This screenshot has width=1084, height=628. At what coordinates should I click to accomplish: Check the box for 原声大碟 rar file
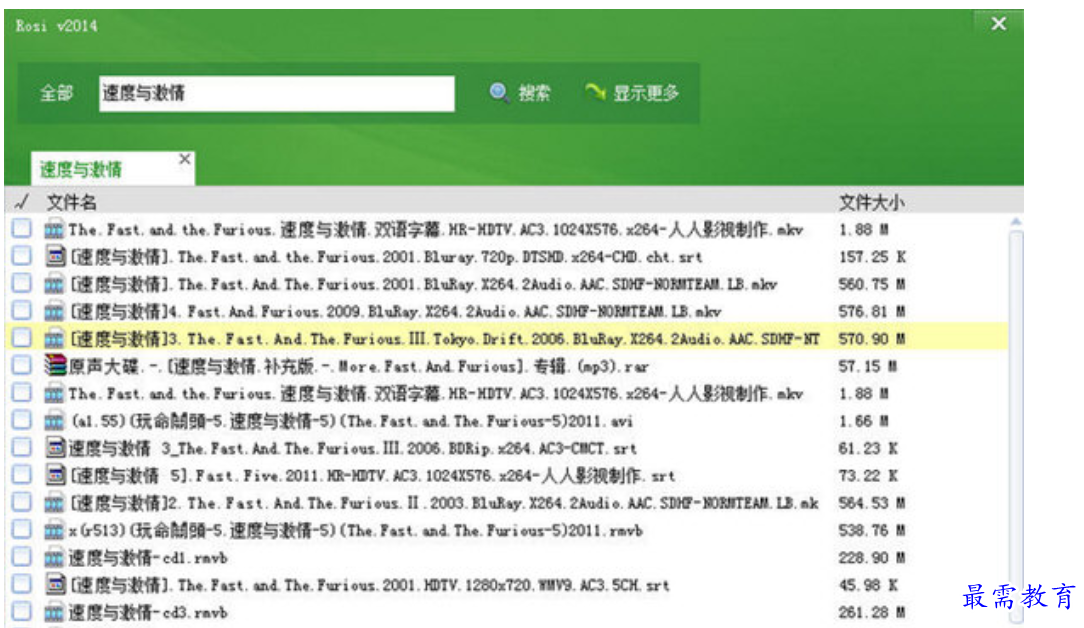tap(21, 365)
